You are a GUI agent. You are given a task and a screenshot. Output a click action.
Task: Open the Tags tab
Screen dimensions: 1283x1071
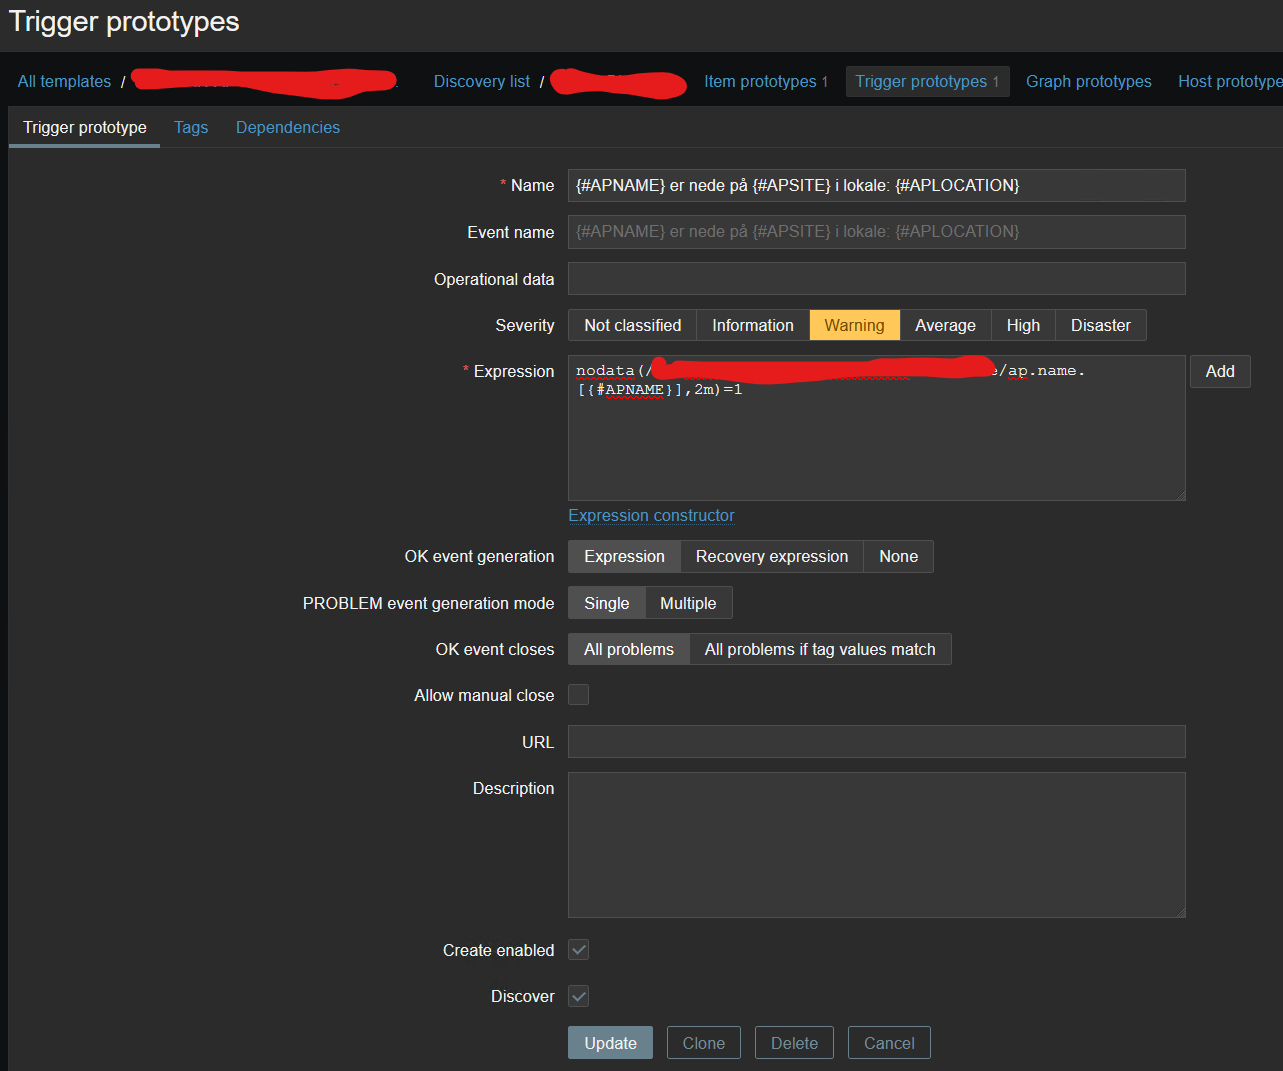click(x=191, y=127)
